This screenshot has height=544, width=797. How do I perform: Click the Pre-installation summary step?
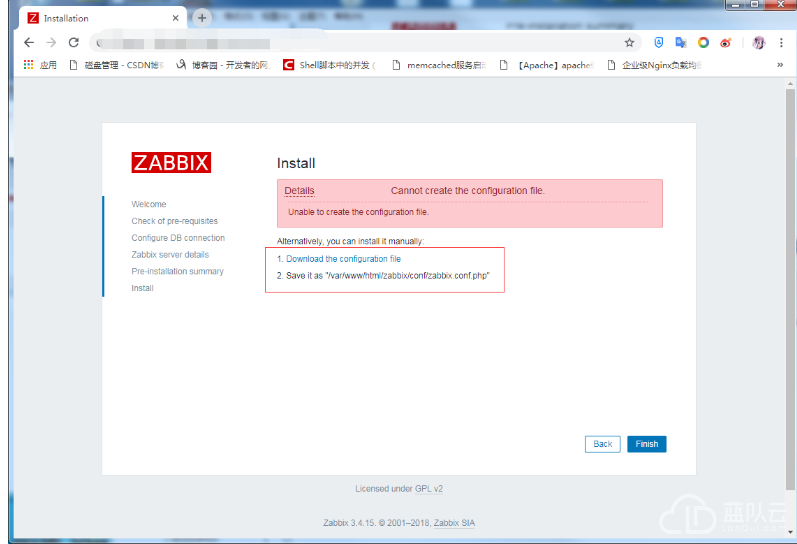(x=177, y=271)
